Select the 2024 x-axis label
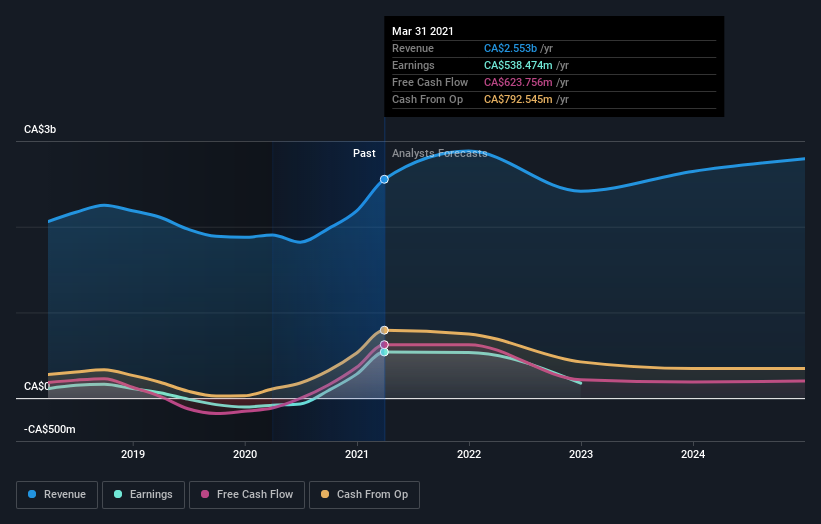 [x=693, y=454]
